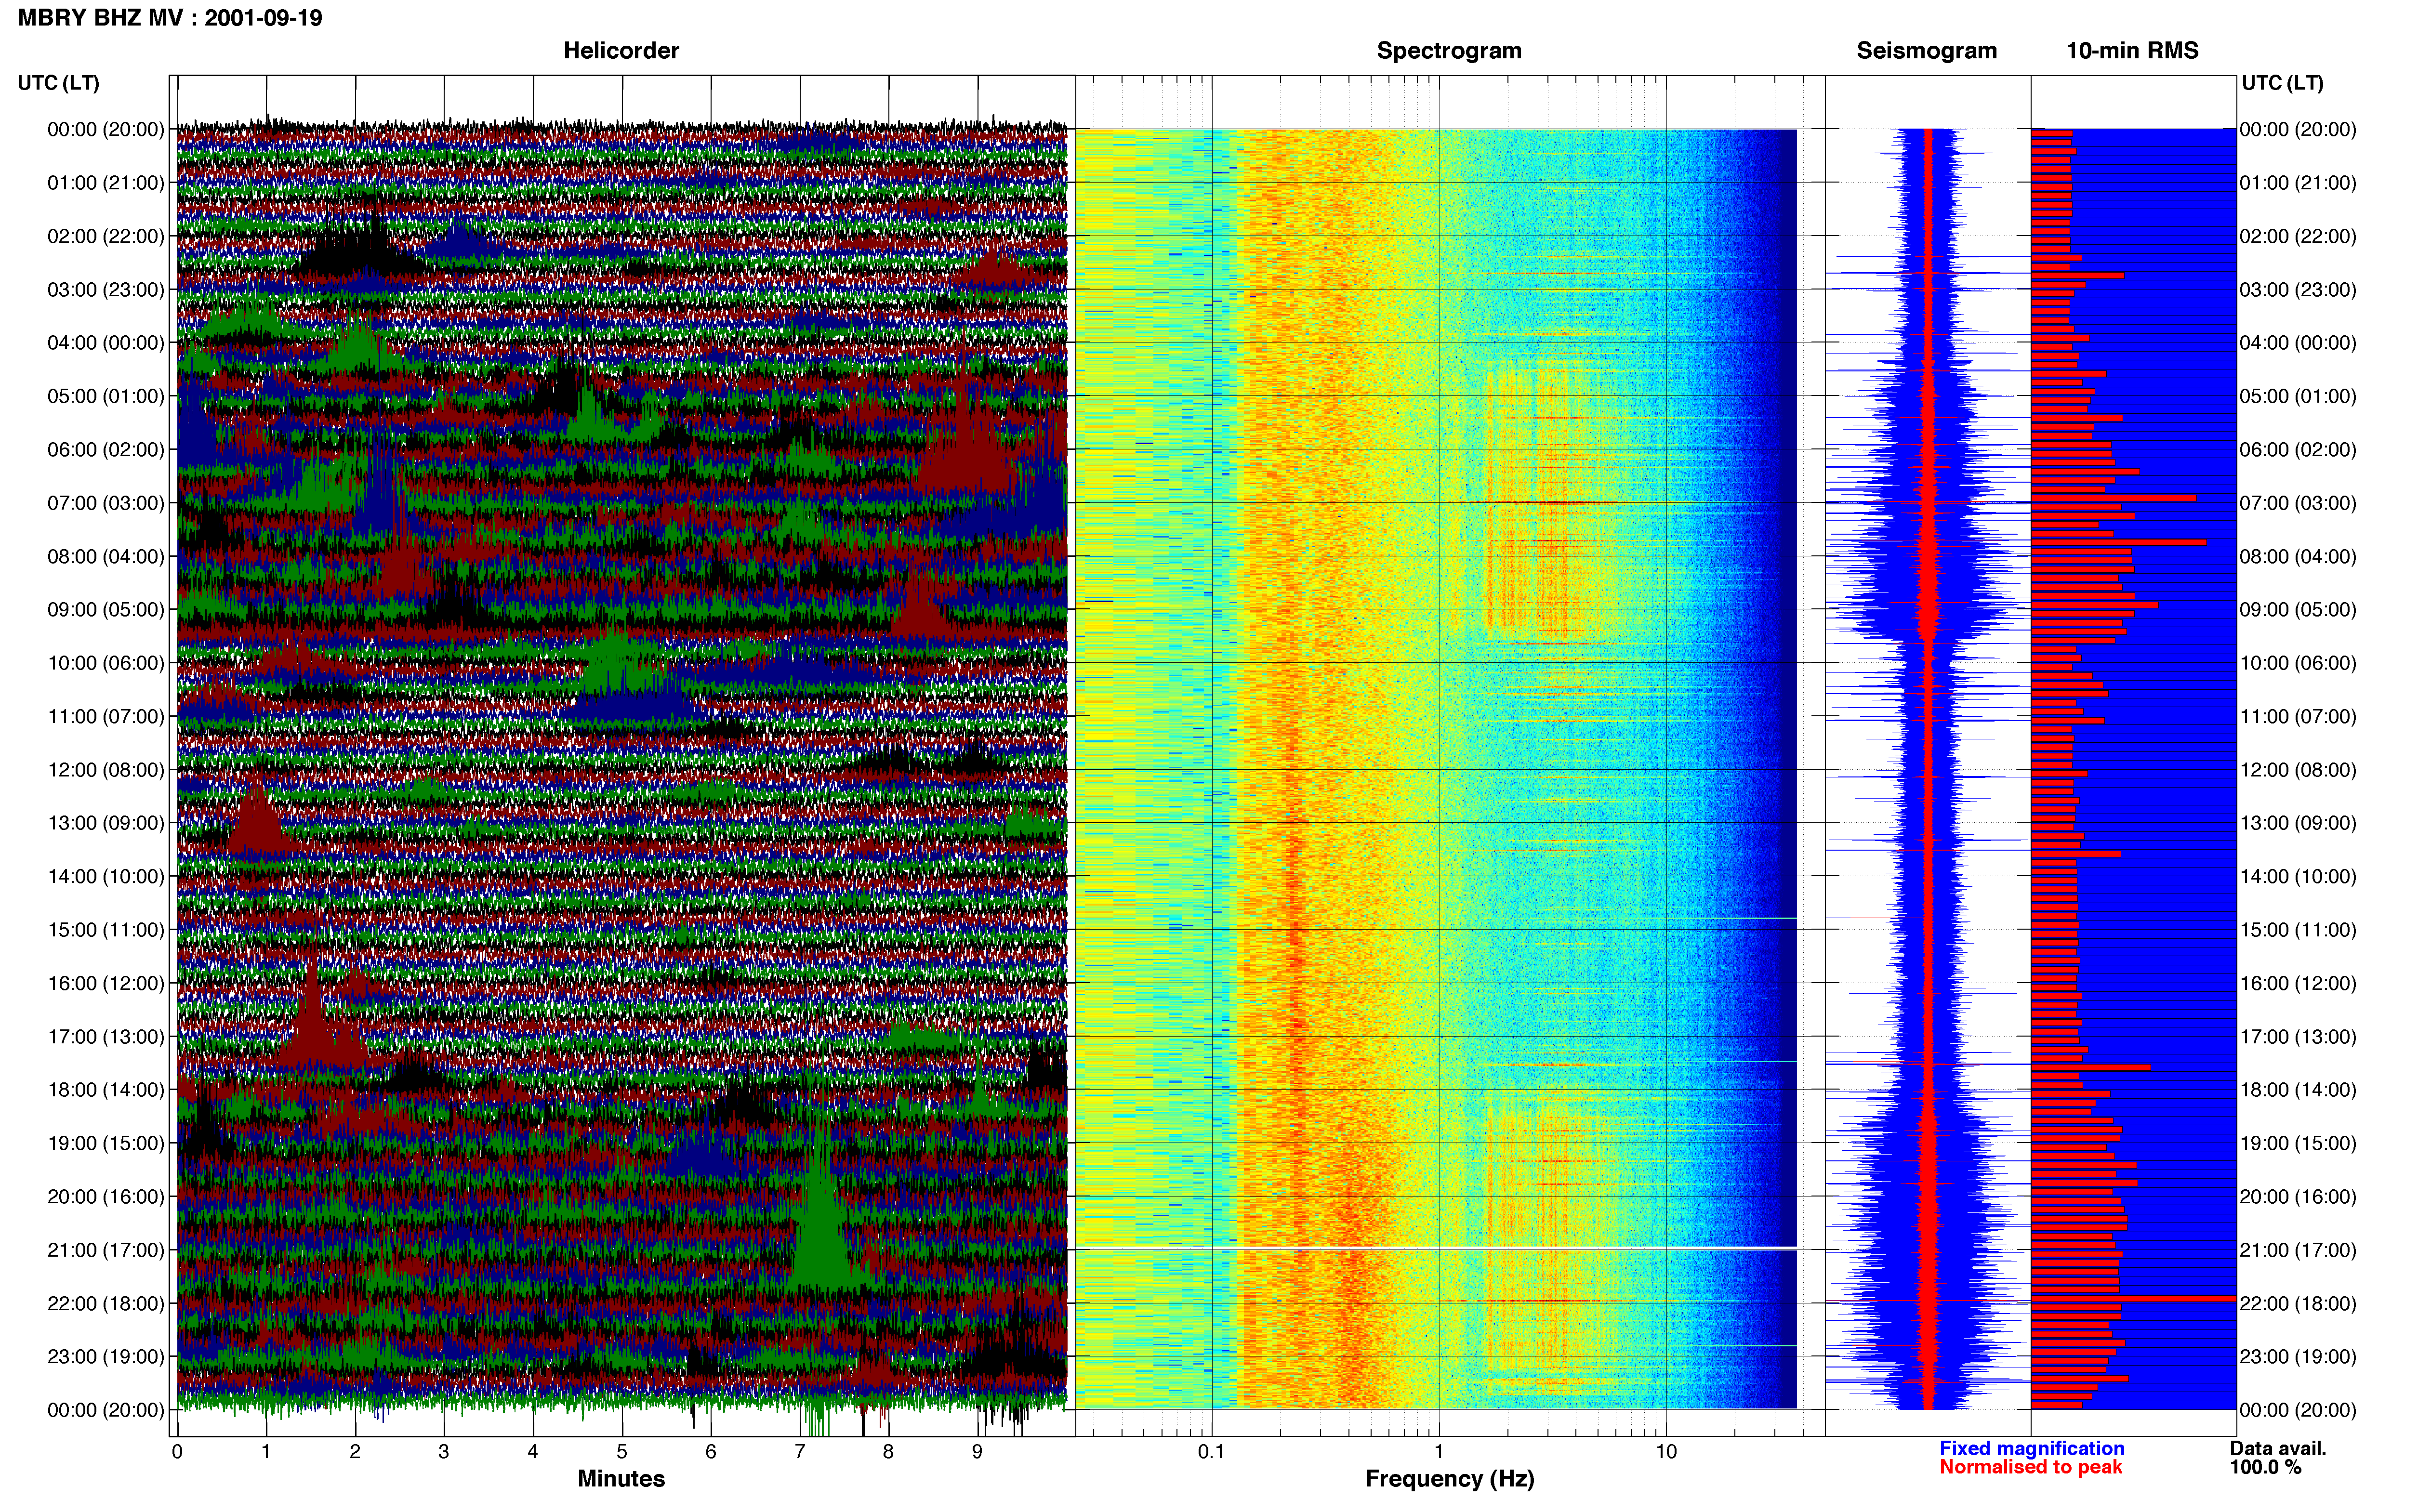
Task: Click the 'Fixed magnification' legend text
Action: click(2031, 1448)
